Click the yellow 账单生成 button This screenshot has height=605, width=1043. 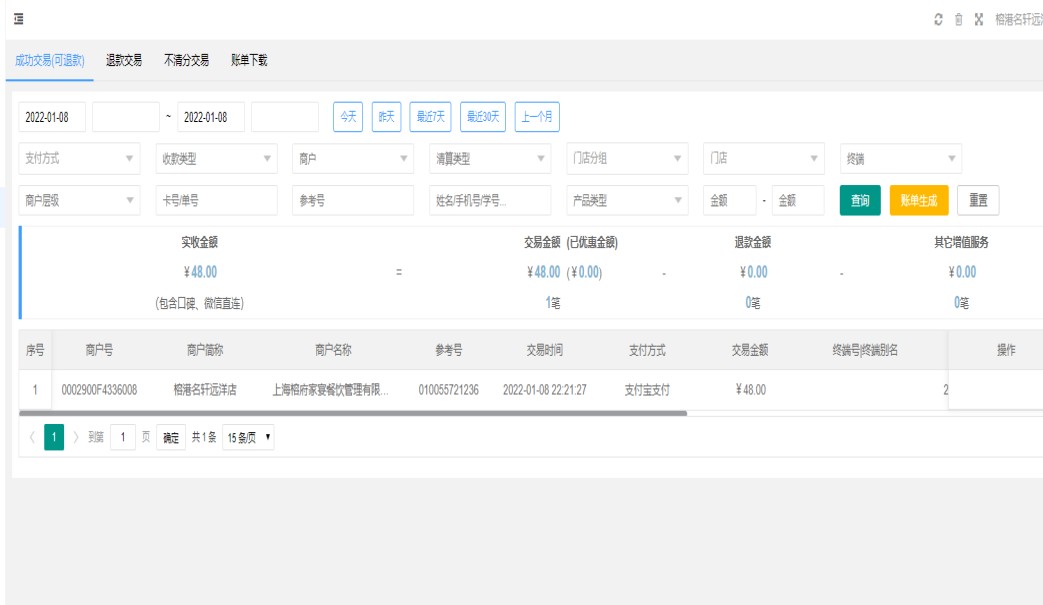[x=918, y=200]
